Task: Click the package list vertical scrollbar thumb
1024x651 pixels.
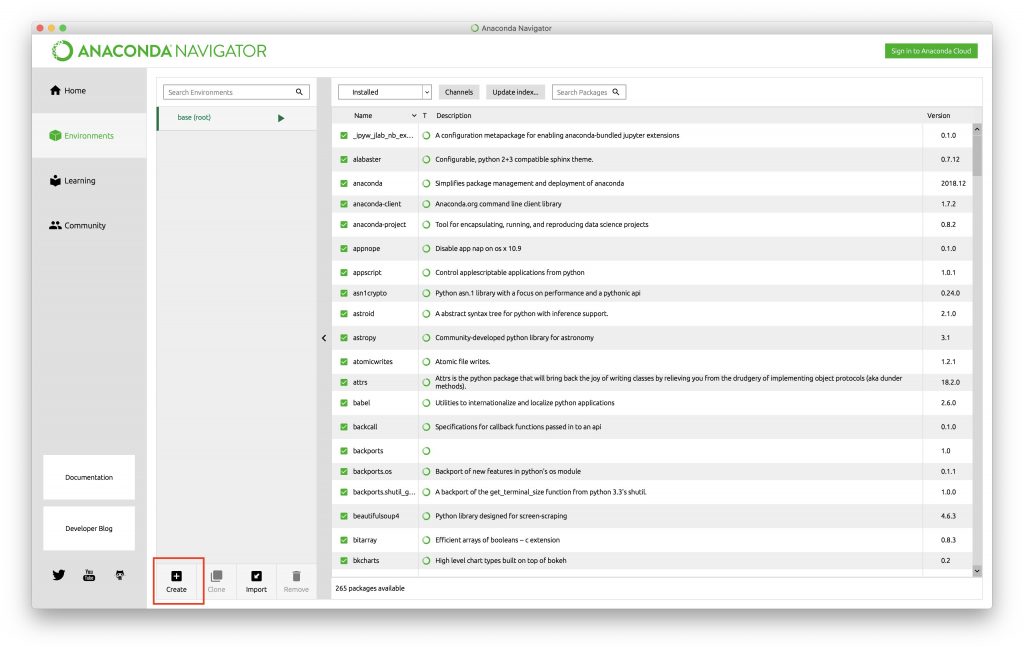Action: pyautogui.click(x=977, y=155)
